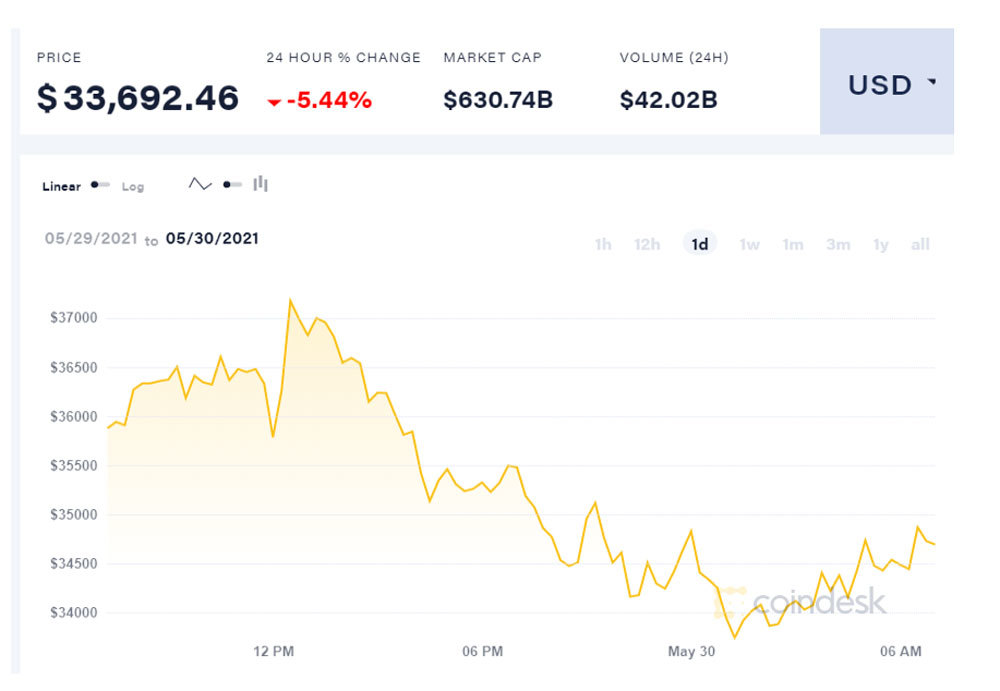Switch to the 1m time range
Image resolution: width=1000 pixels, height=691 pixels.
pyautogui.click(x=793, y=244)
